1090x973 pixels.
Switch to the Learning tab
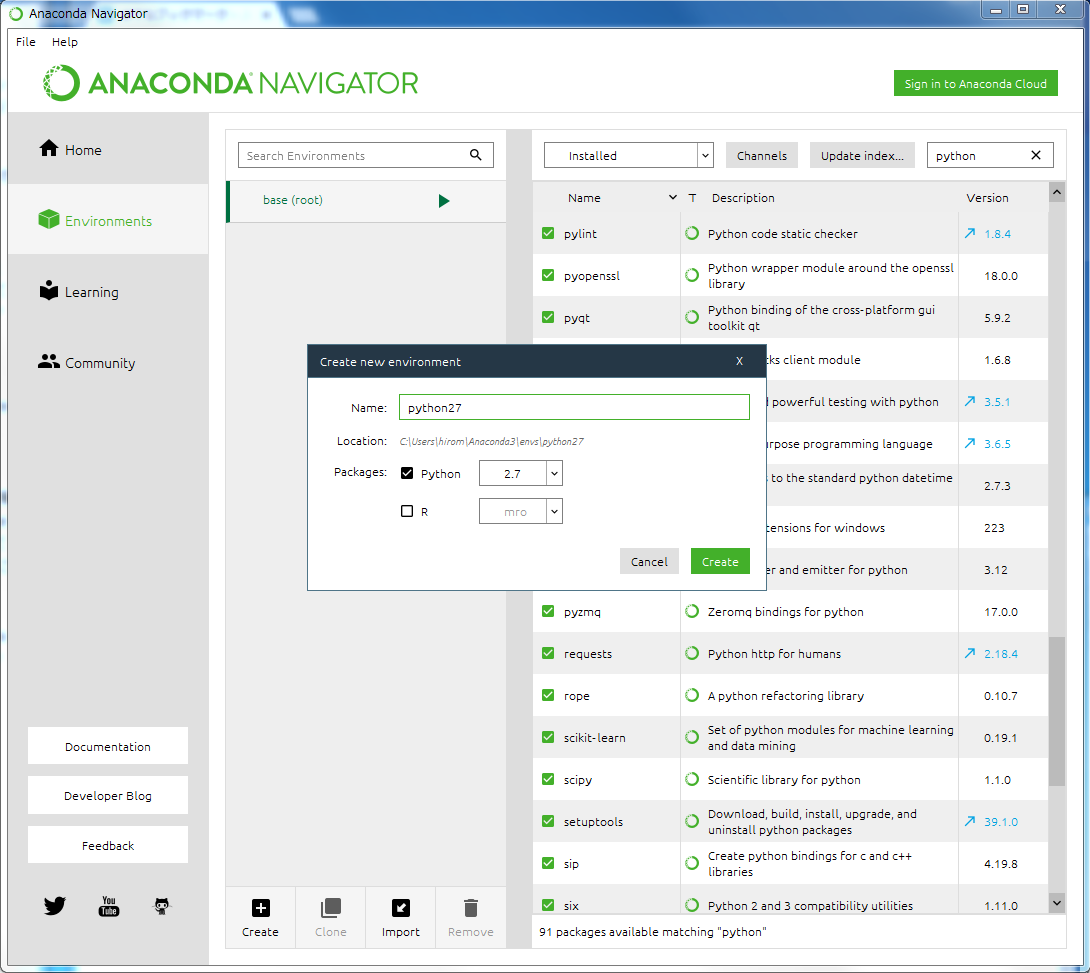108,291
